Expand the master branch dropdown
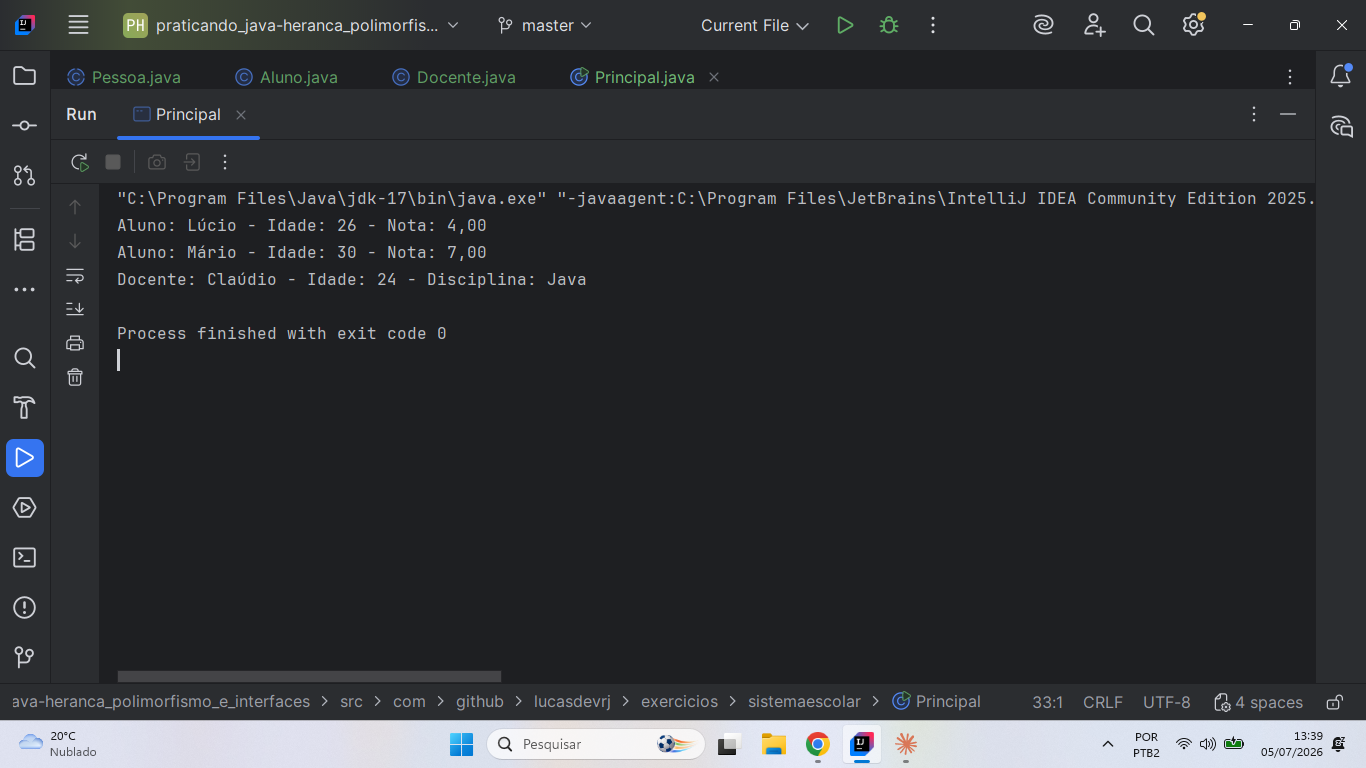 545,26
